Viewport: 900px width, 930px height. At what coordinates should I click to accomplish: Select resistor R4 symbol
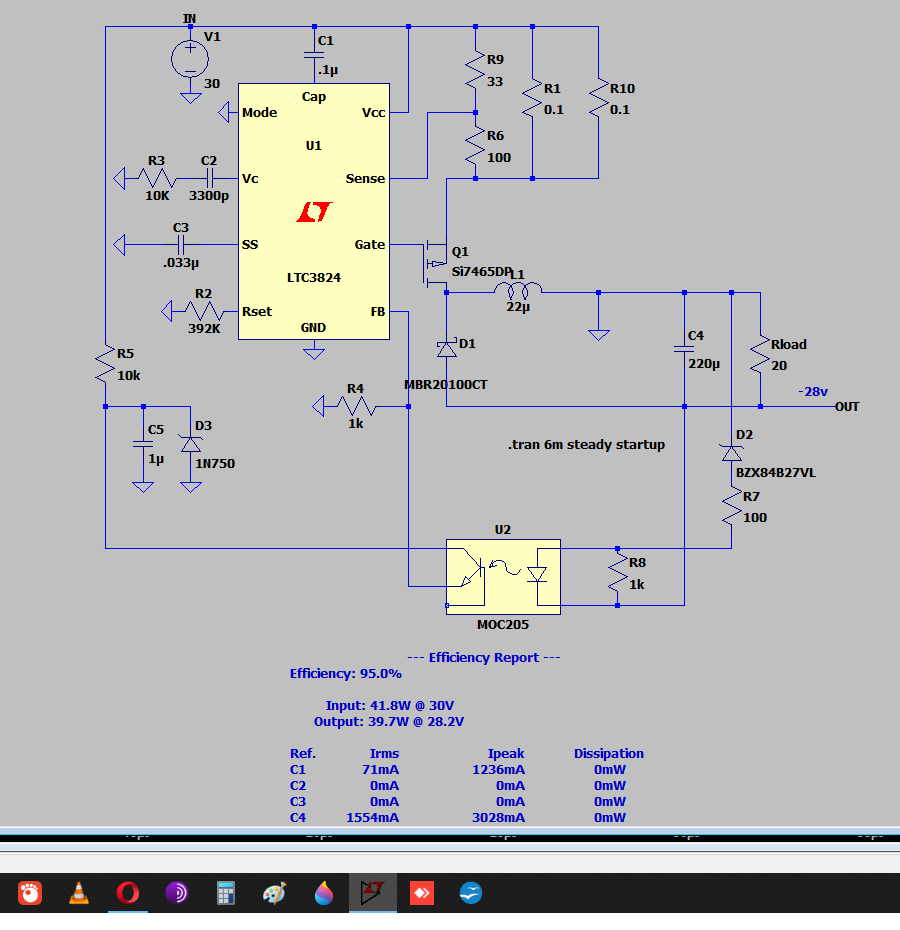pos(356,406)
